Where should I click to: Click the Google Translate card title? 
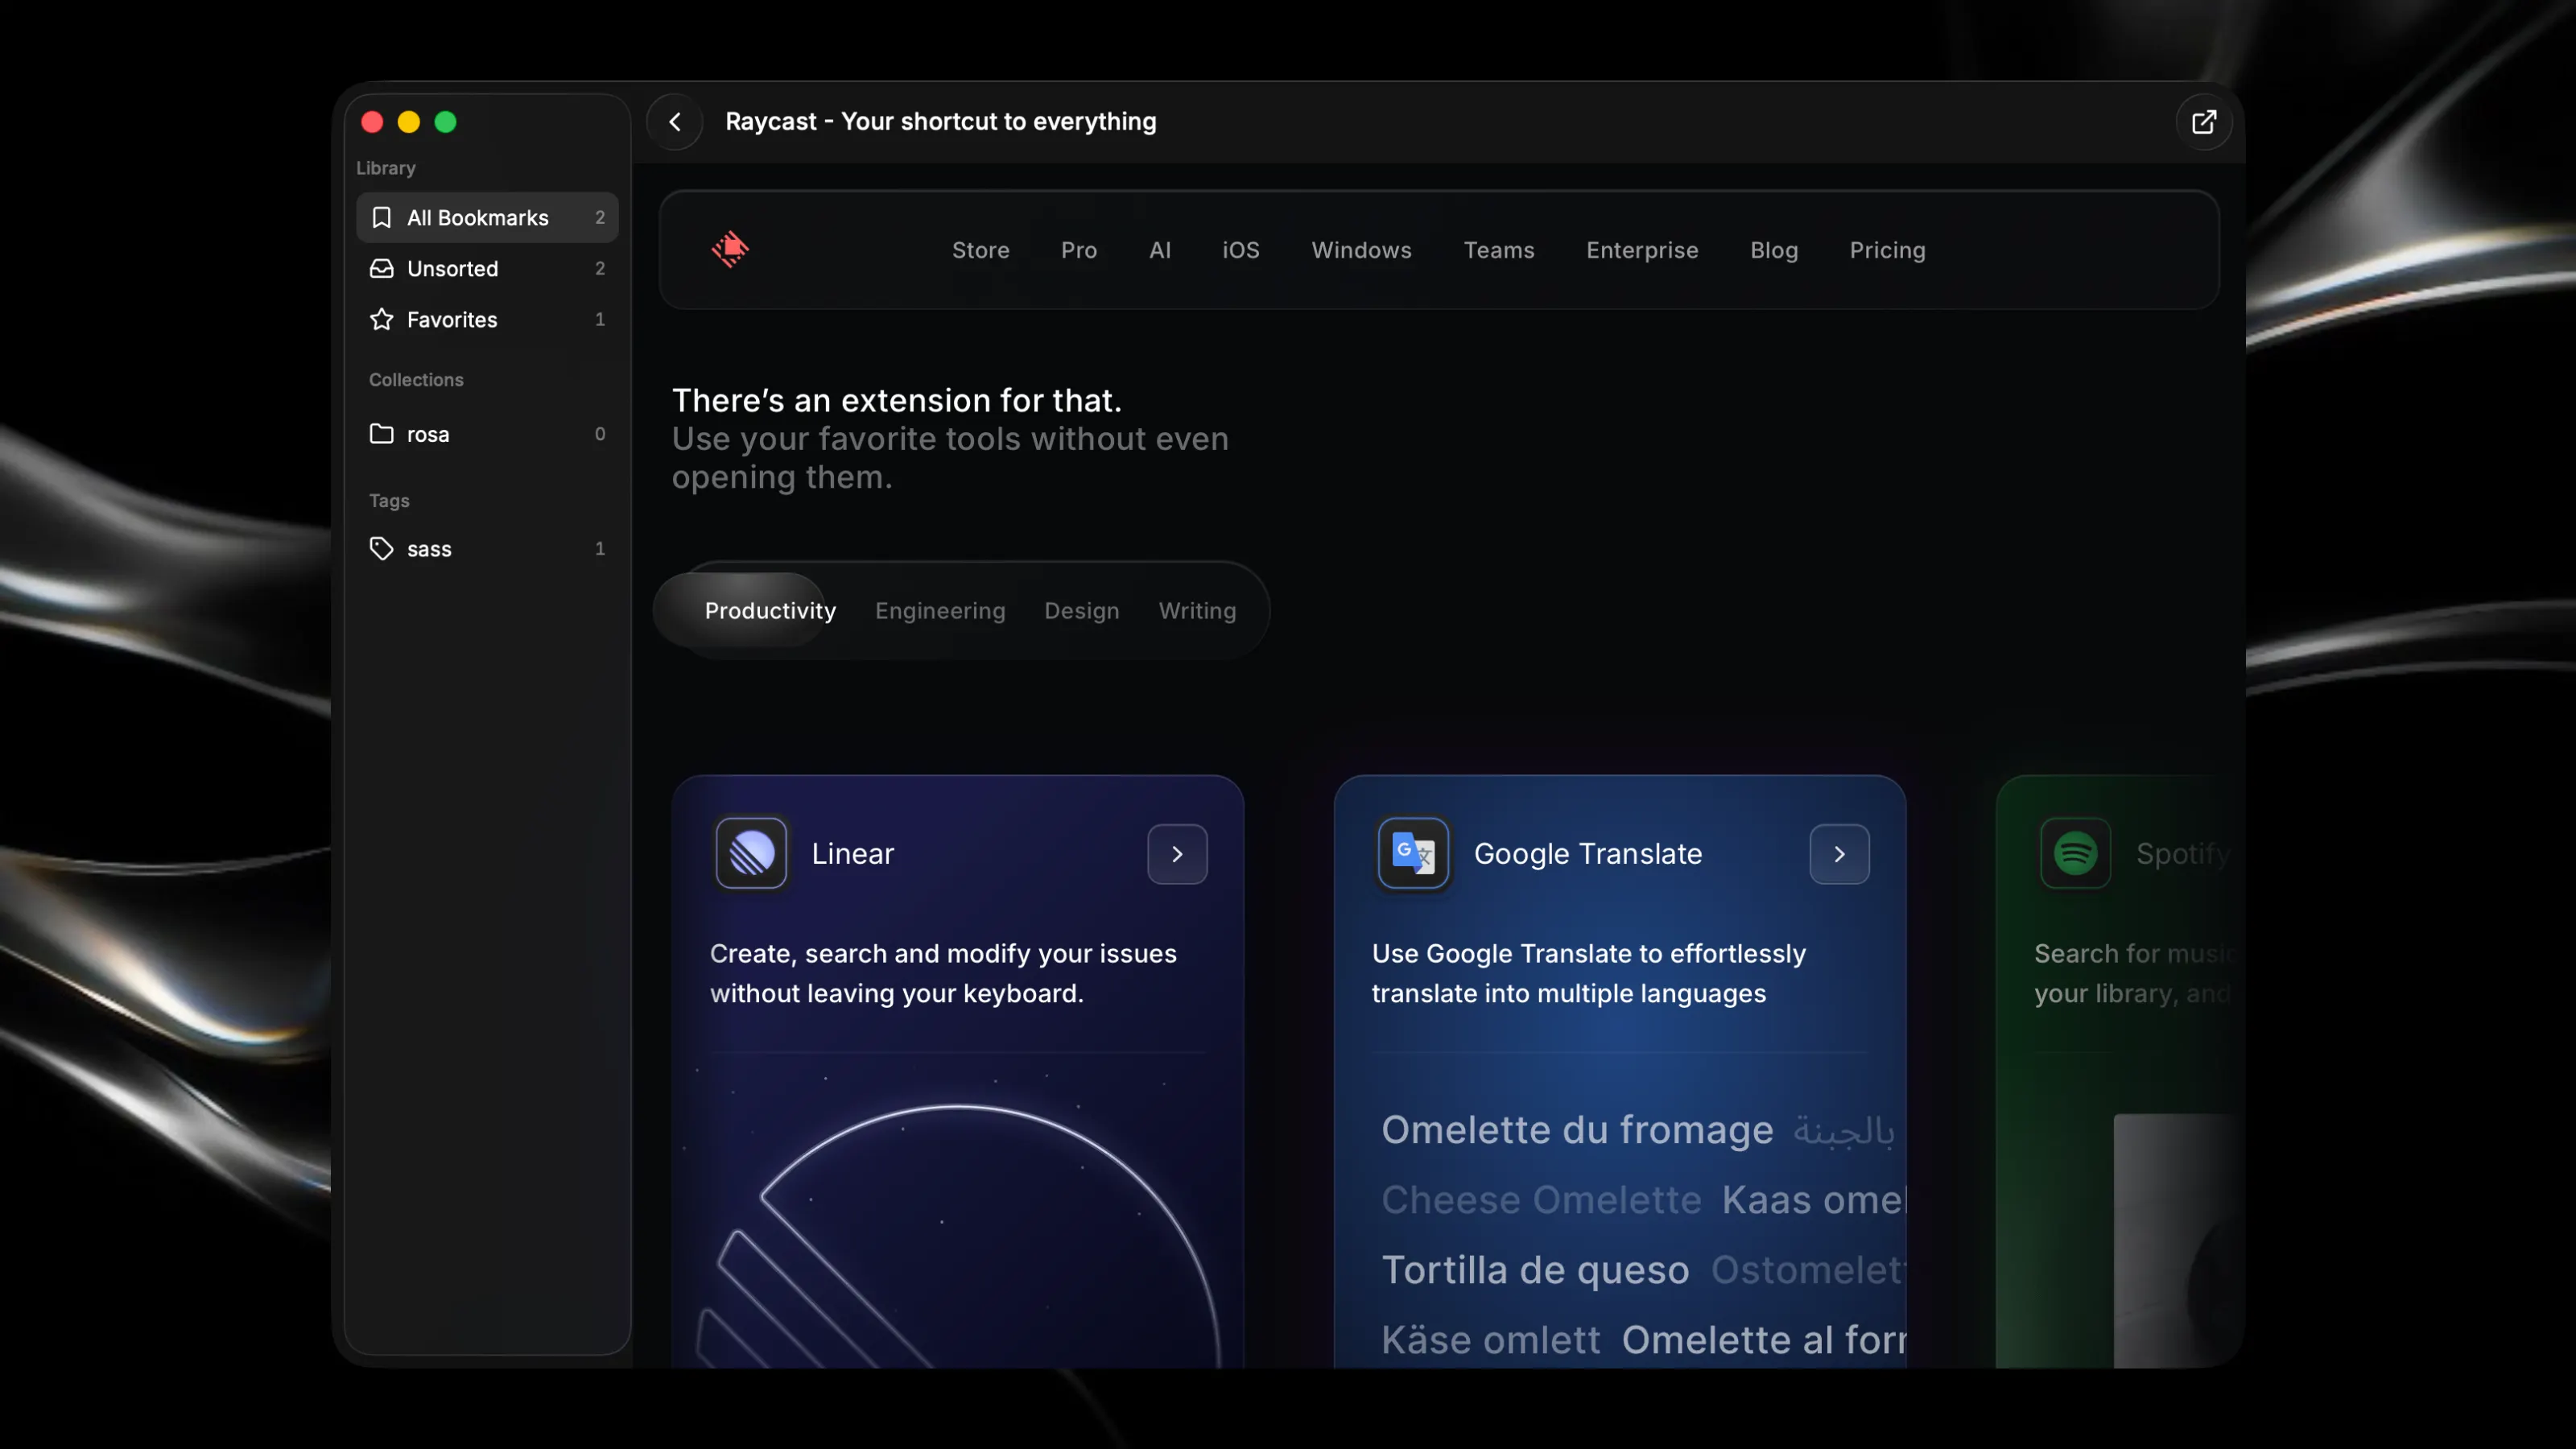(1587, 853)
